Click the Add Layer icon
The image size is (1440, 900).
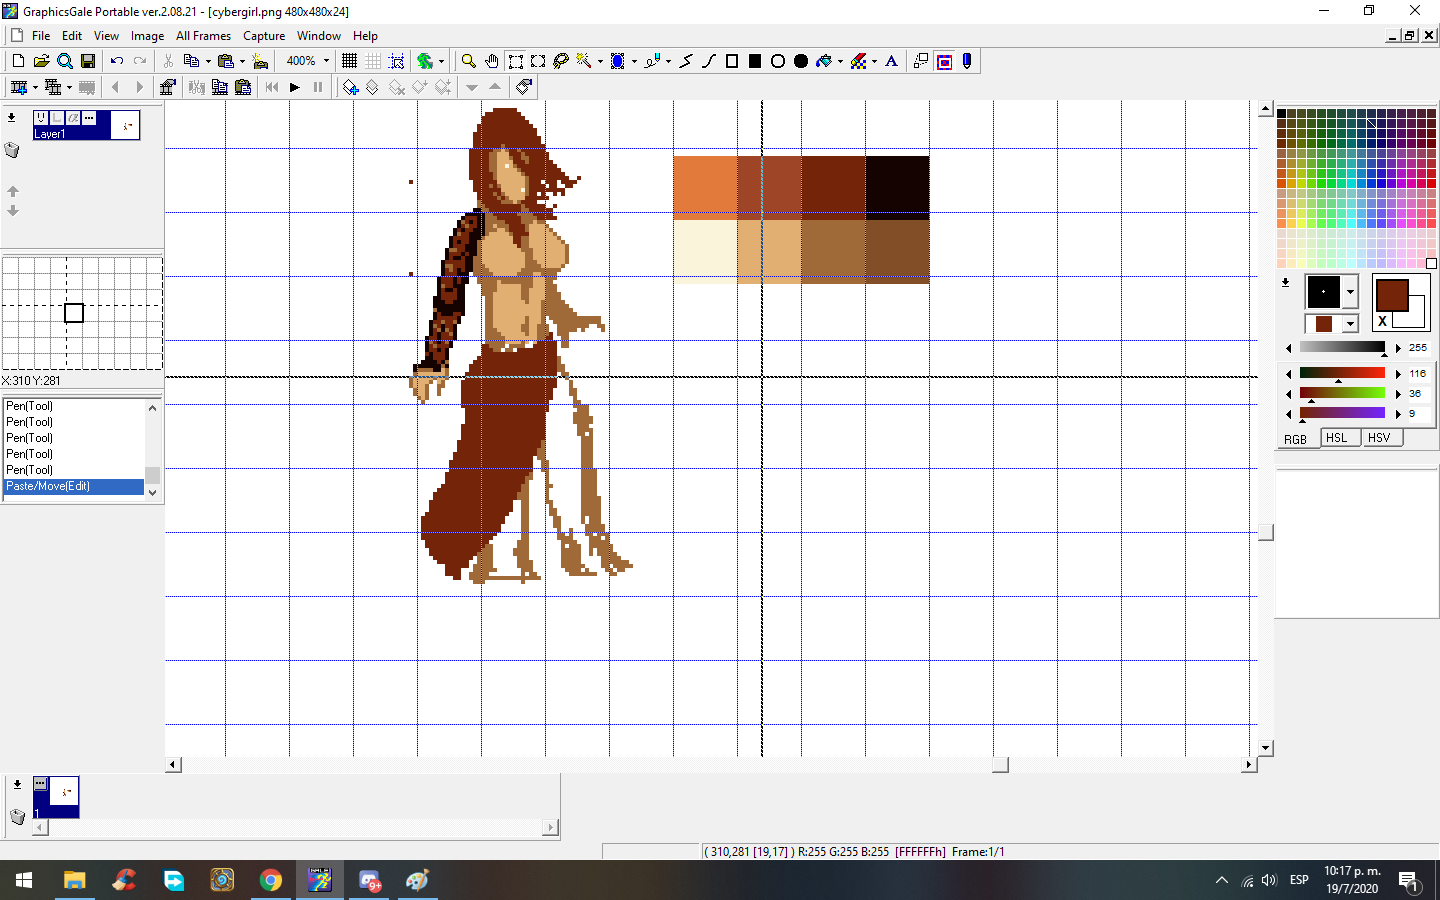350,87
